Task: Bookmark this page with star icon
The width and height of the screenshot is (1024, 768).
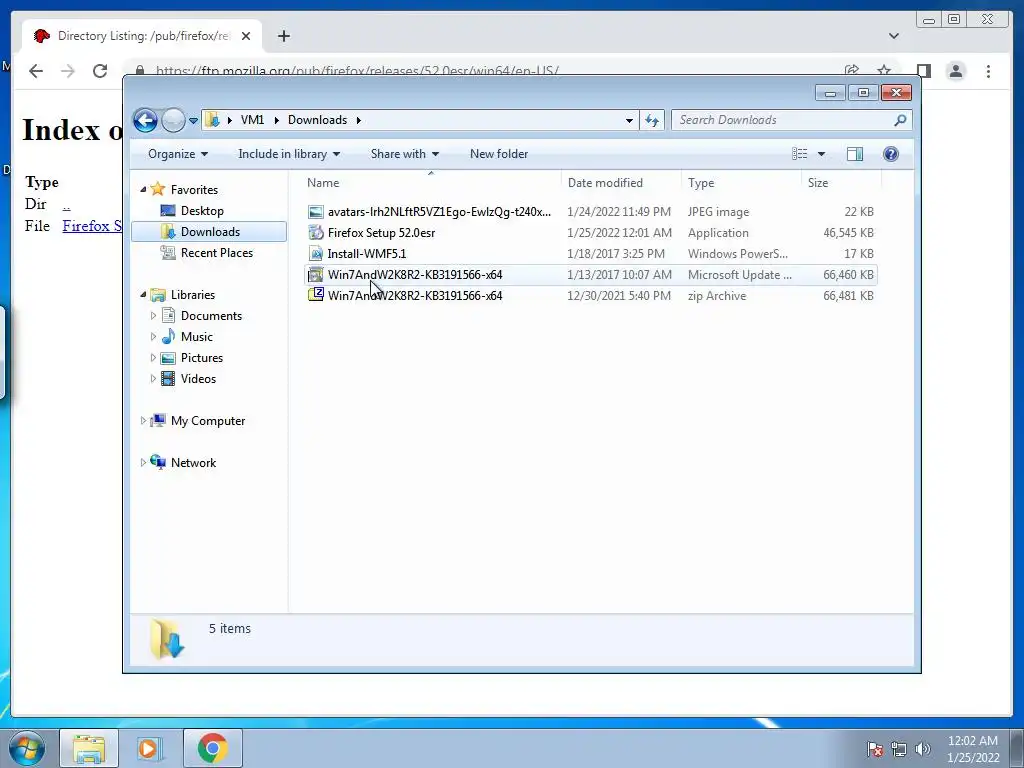Action: pos(884,69)
